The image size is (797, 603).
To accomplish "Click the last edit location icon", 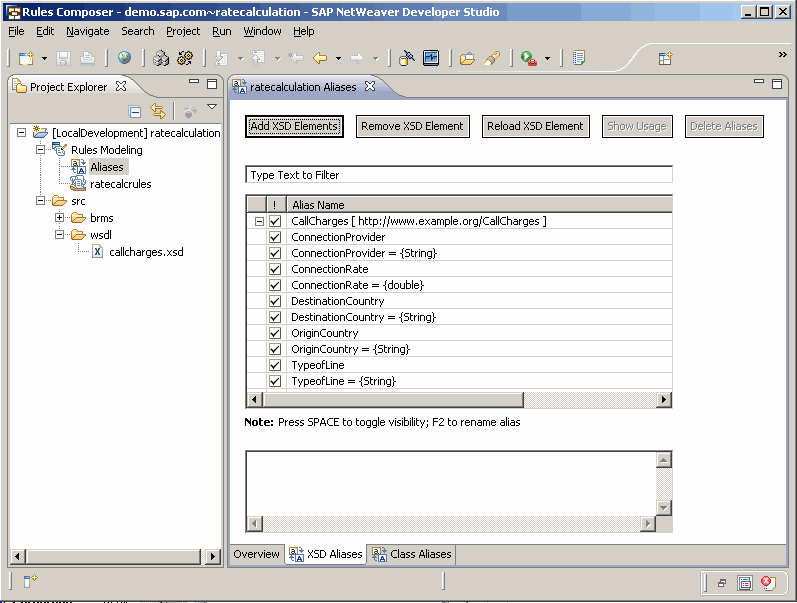I will (x=296, y=58).
